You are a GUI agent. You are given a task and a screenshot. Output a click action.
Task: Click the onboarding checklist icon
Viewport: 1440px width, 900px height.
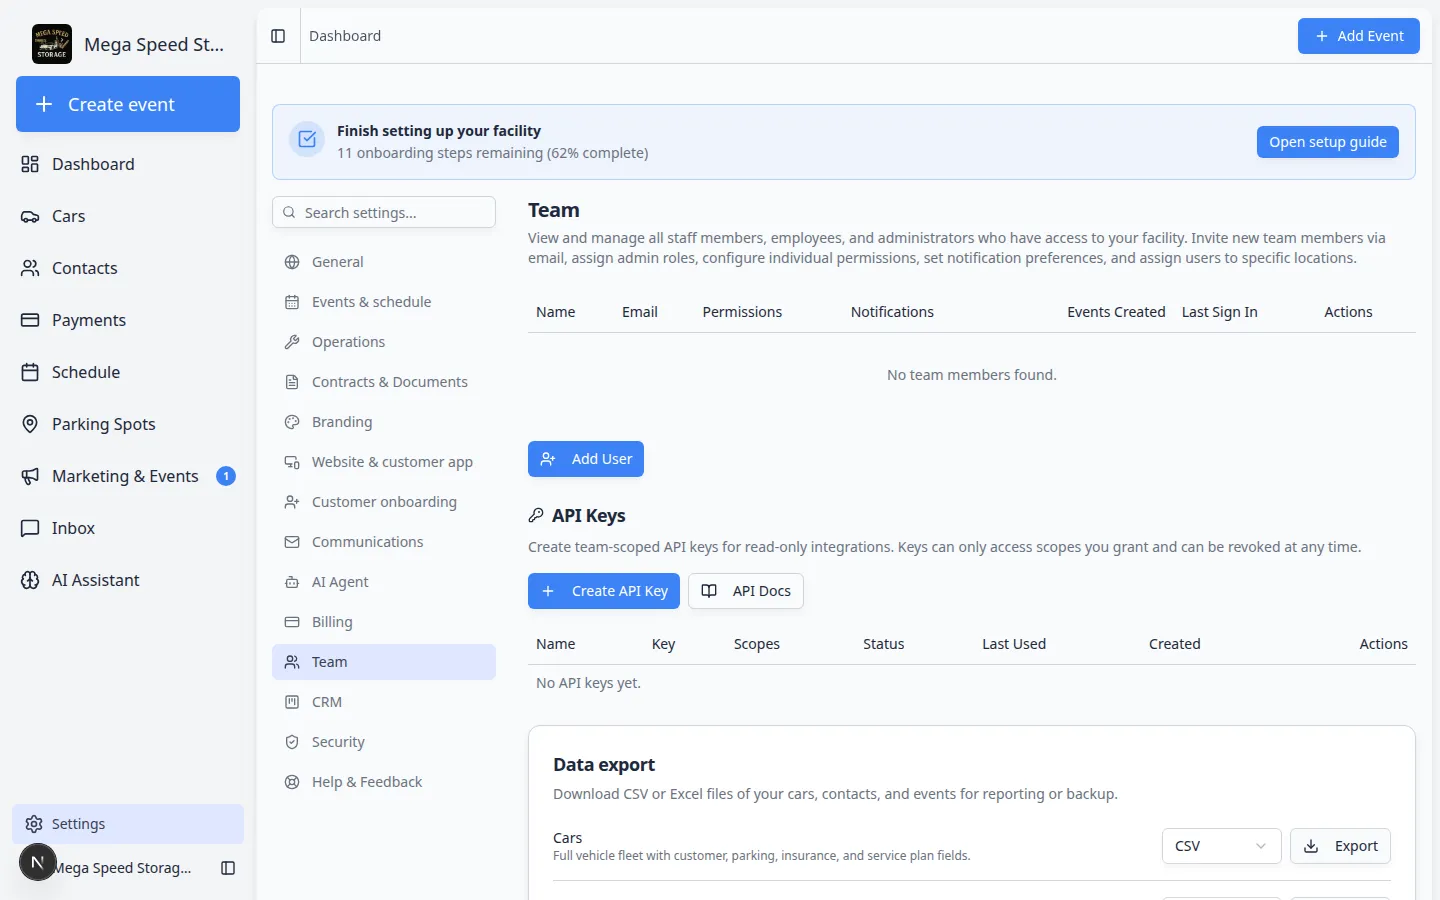(307, 140)
